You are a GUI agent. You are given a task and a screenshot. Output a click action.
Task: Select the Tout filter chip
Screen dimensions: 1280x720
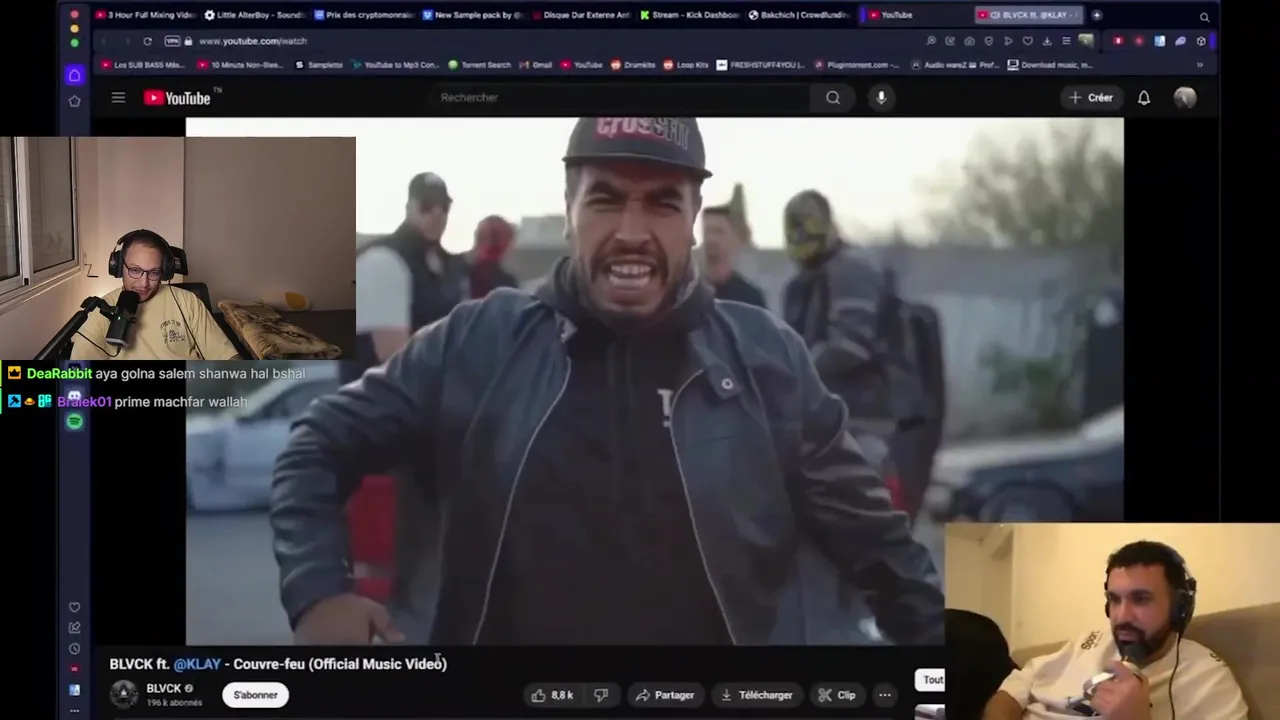click(x=932, y=680)
